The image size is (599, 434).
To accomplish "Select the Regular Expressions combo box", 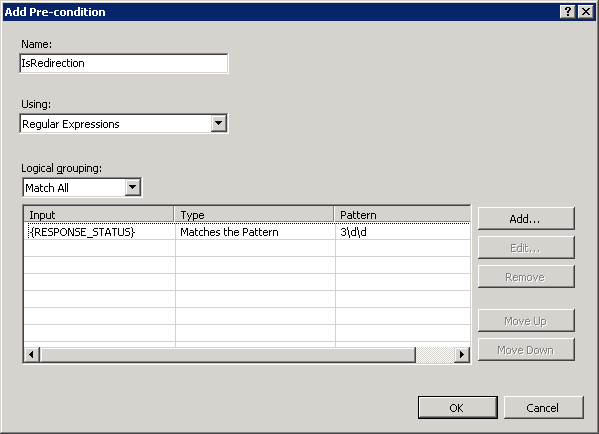I will [123, 123].
